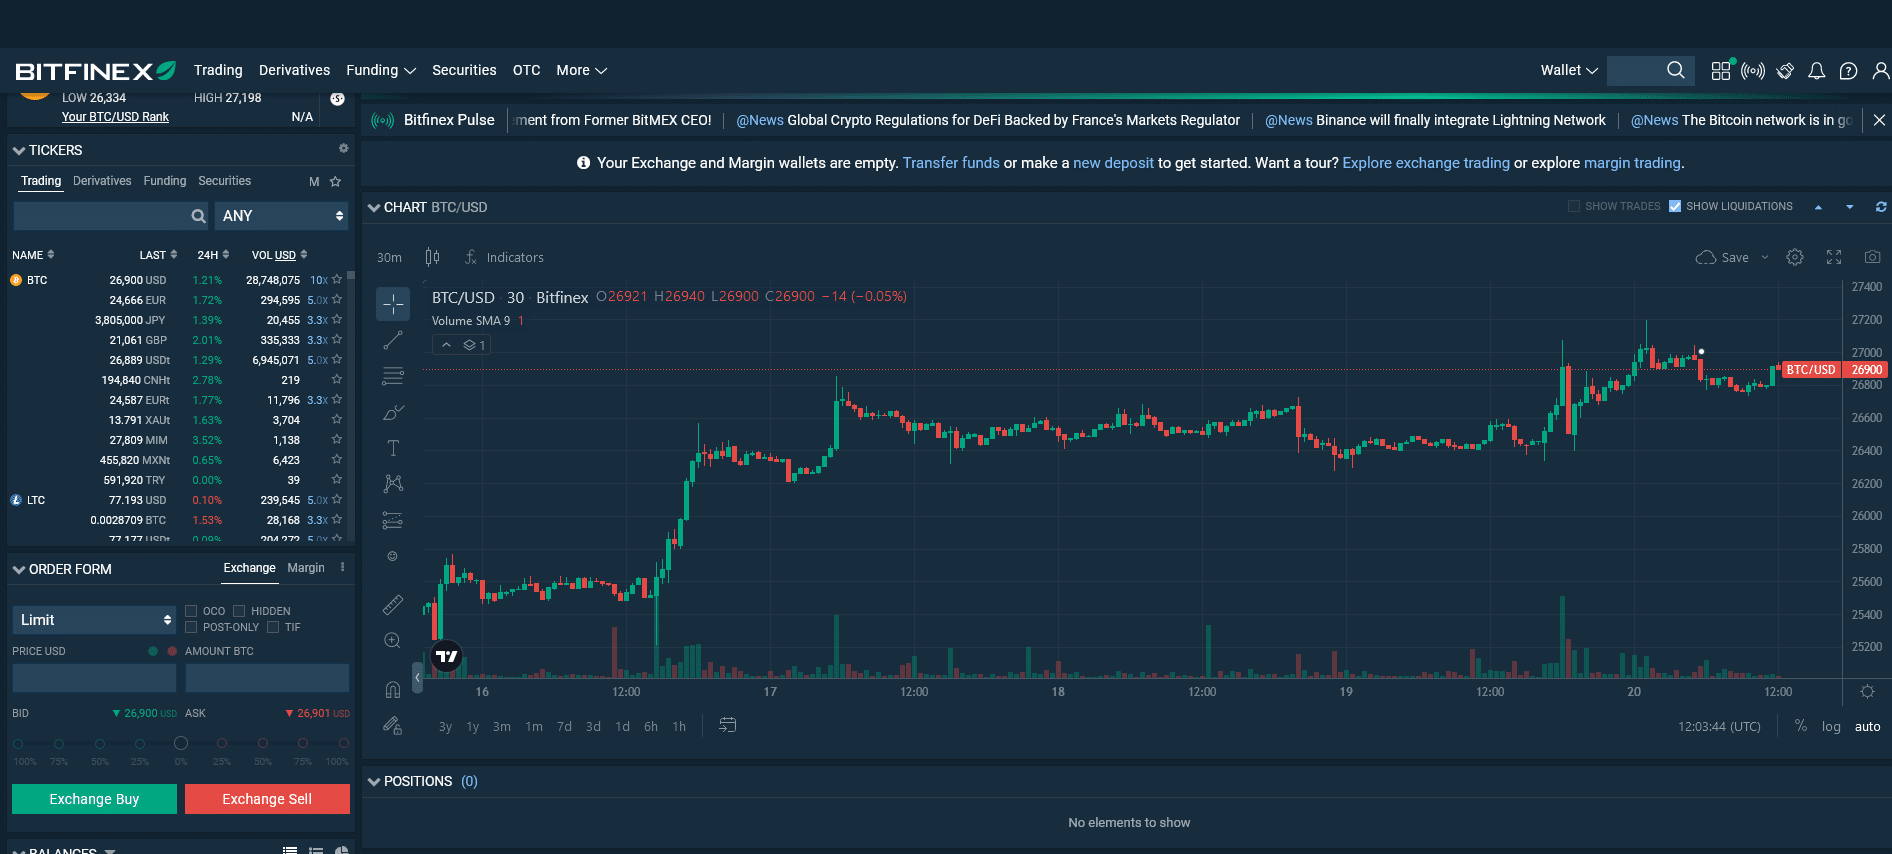
Task: Open Your BTC/USD Rank link
Action: point(115,117)
